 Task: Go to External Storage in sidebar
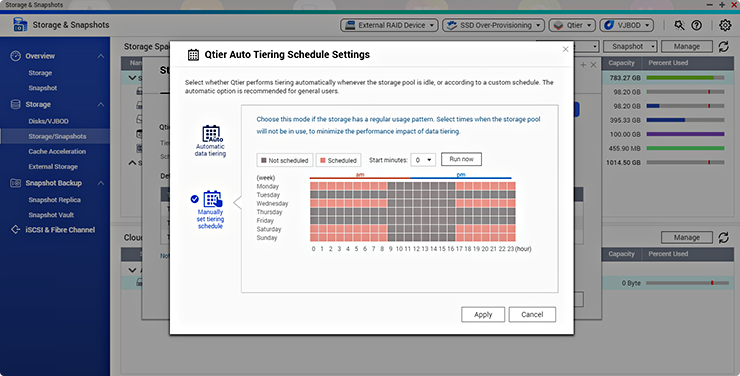53,167
